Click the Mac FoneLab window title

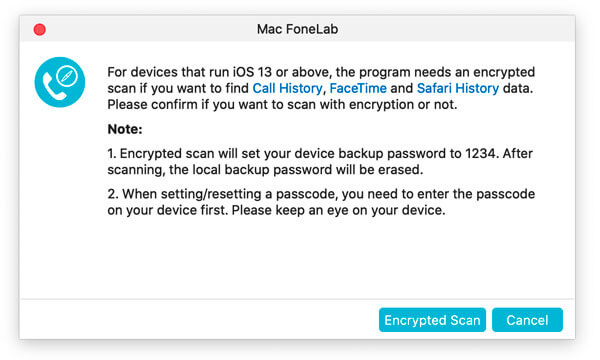[x=297, y=29]
